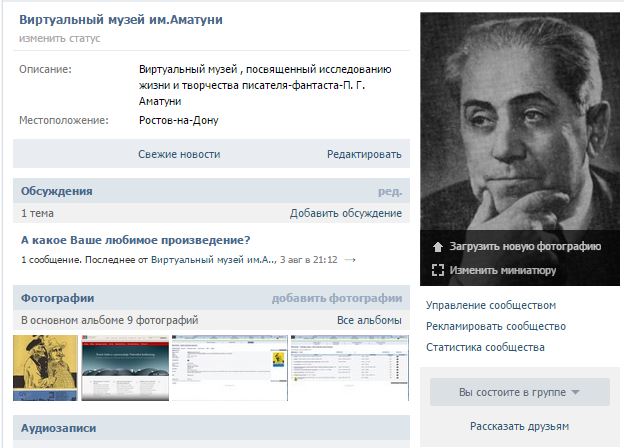This screenshot has height=448, width=624.
Task: Click the change thumbnail frame icon
Action: click(438, 270)
